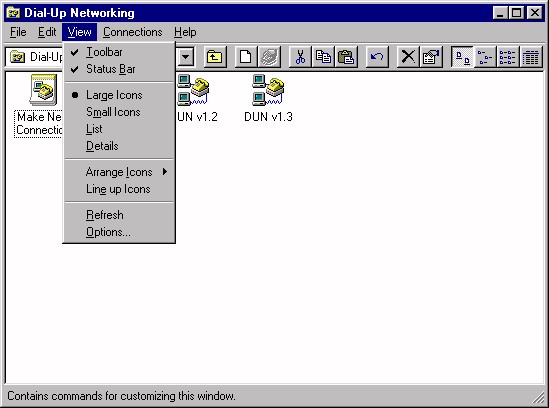Click the Up One Level folder icon
The height and width of the screenshot is (408, 549).
(x=215, y=56)
